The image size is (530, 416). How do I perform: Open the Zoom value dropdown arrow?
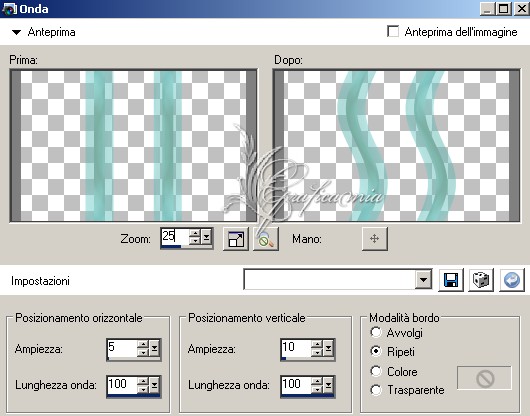coord(206,237)
